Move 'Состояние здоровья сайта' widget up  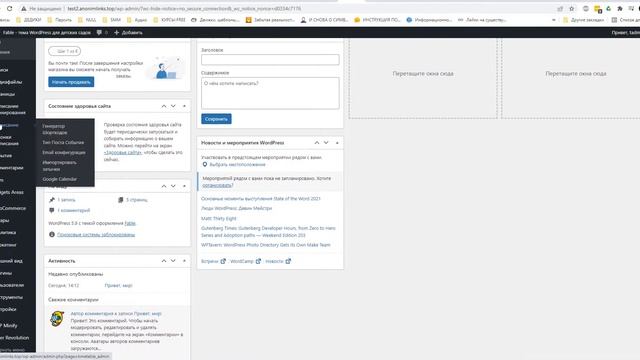tap(164, 106)
